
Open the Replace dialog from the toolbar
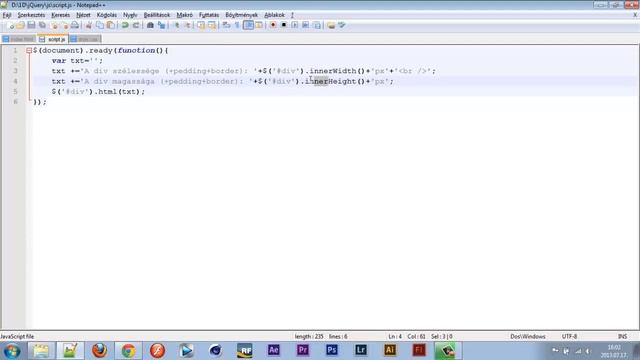point(162,25)
